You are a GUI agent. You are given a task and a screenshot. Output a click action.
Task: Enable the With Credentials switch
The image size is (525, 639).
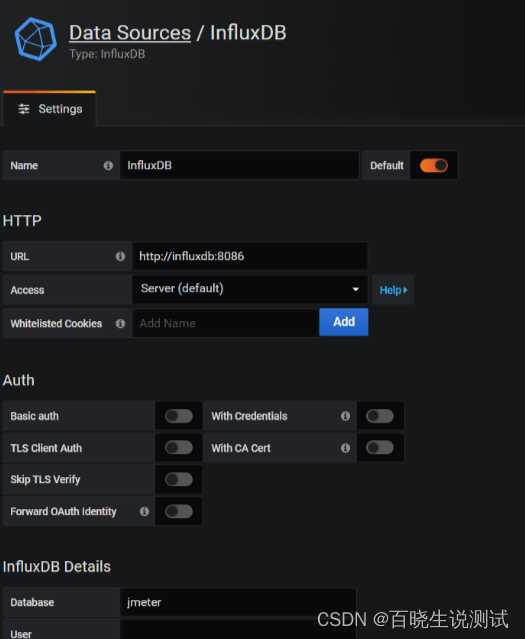pyautogui.click(x=380, y=416)
